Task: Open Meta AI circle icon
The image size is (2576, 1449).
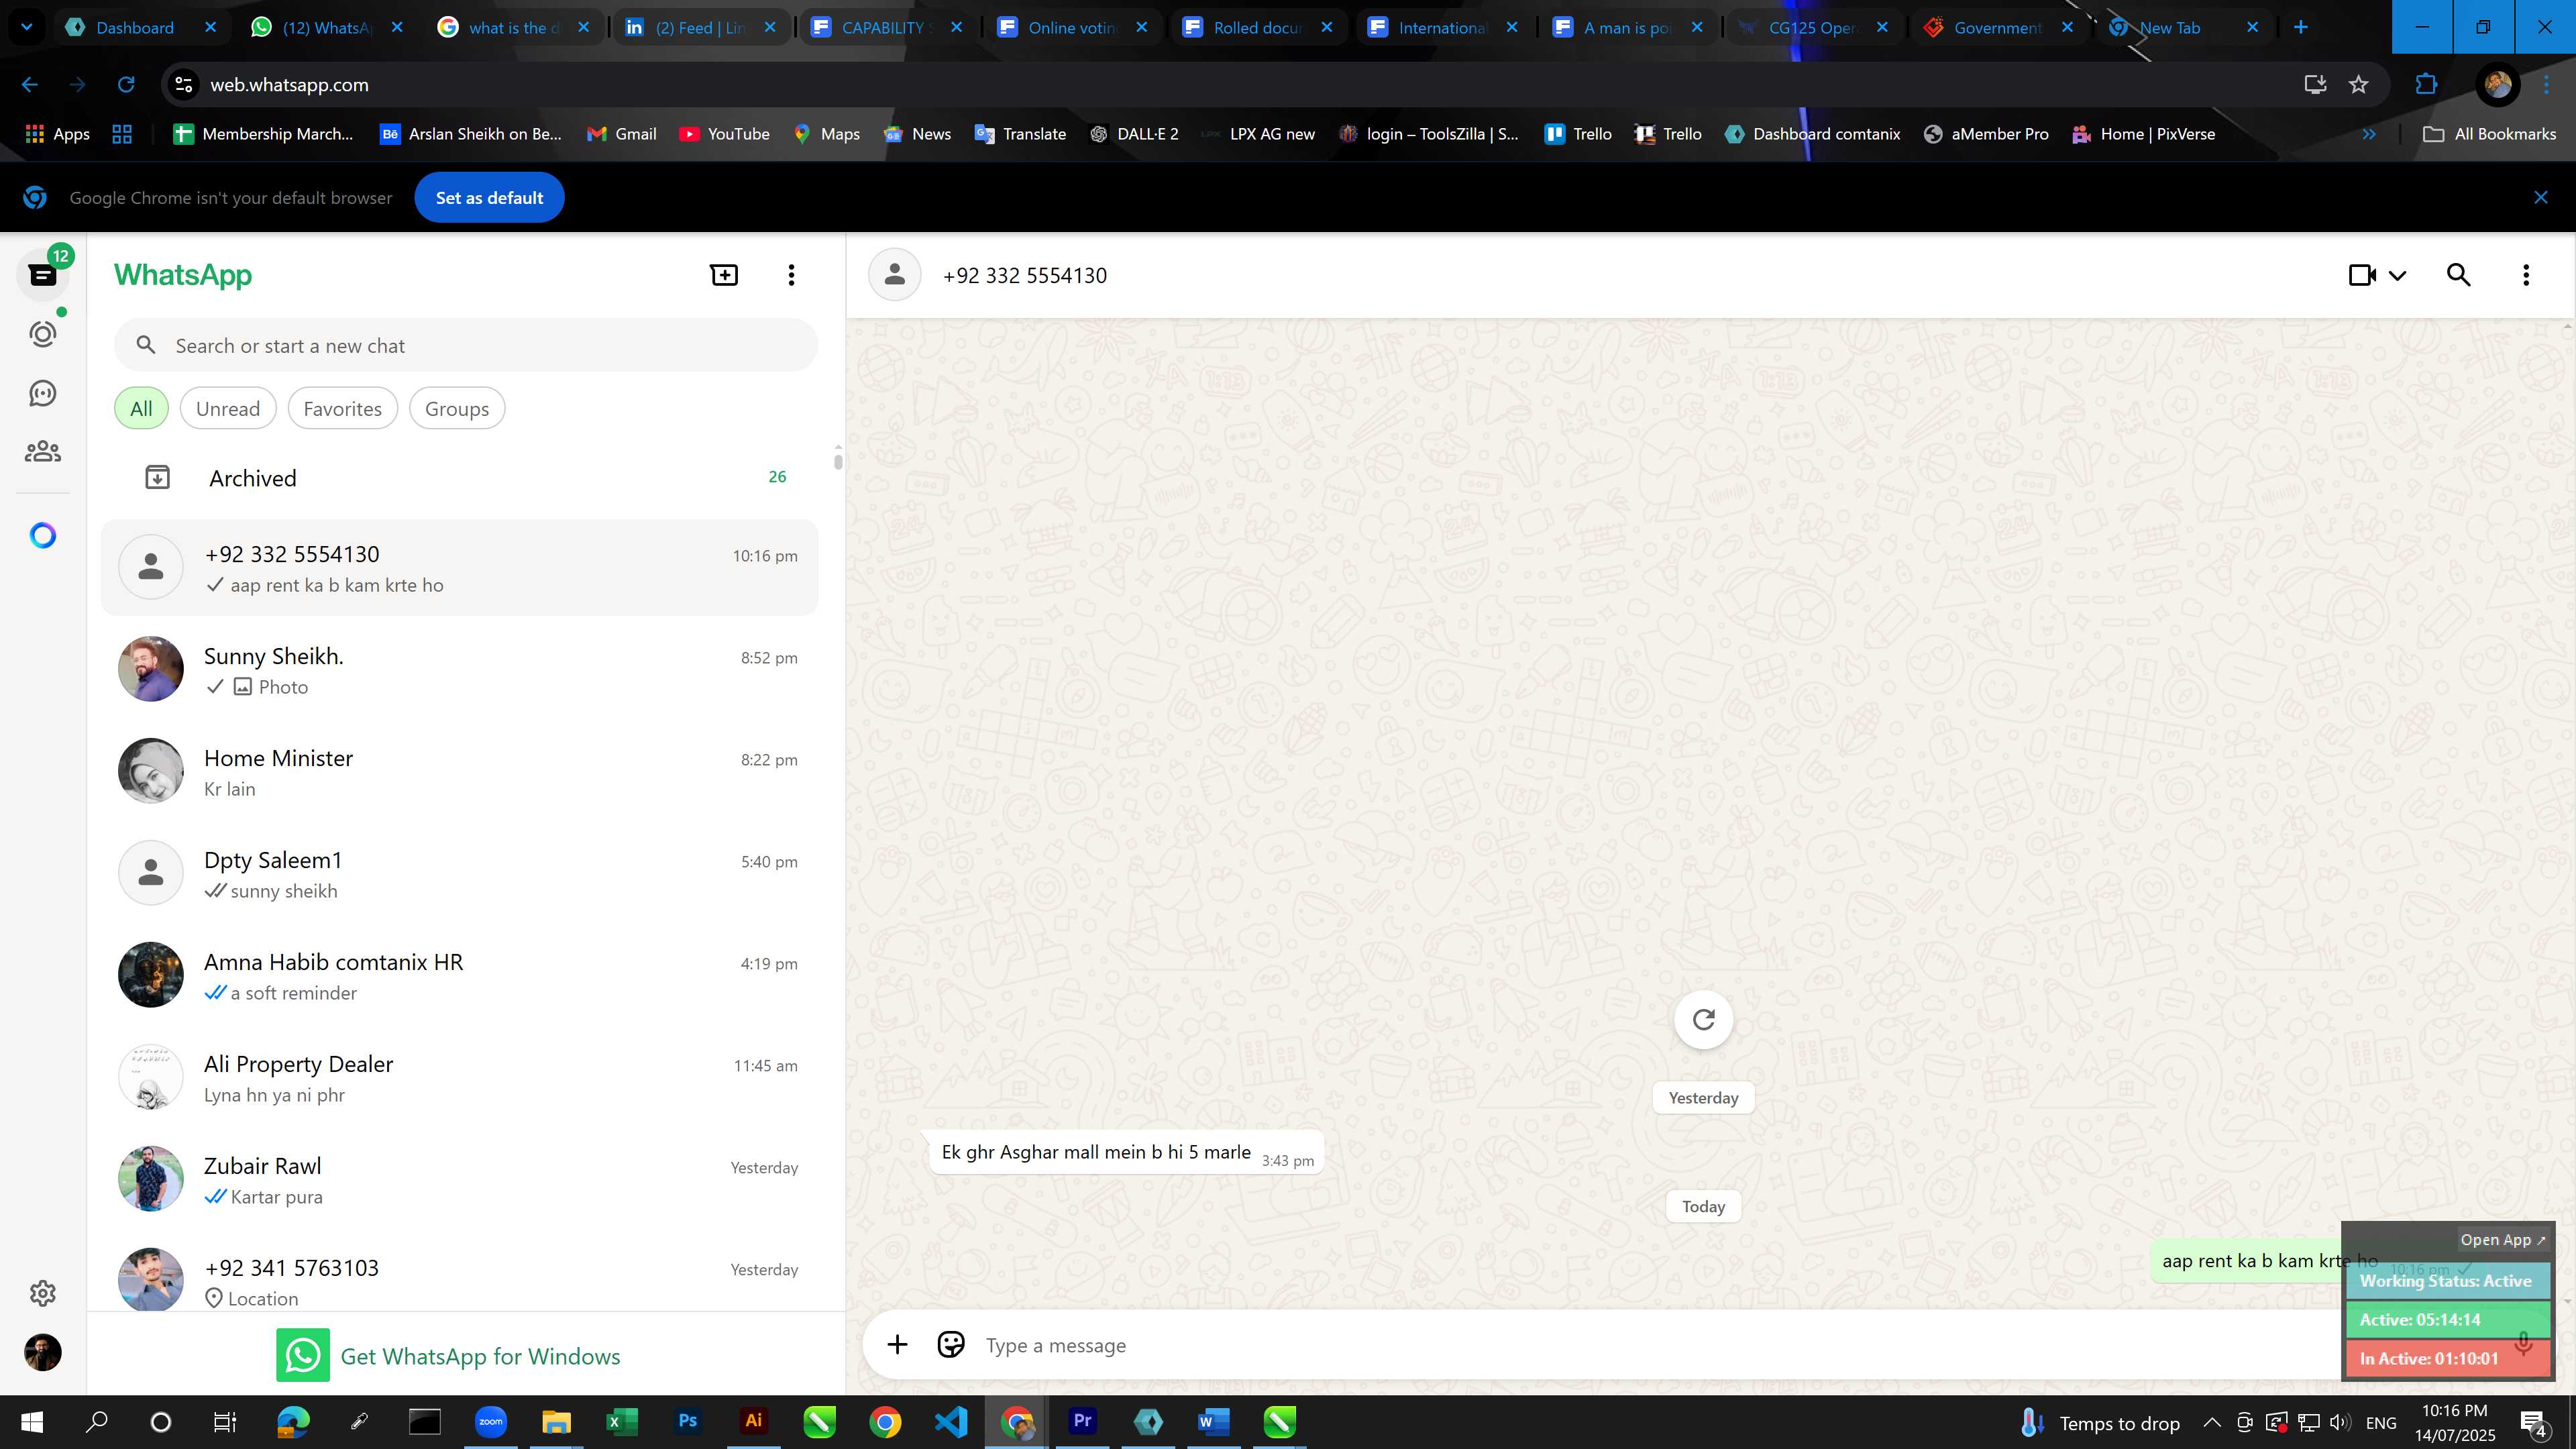Action: click(x=43, y=536)
